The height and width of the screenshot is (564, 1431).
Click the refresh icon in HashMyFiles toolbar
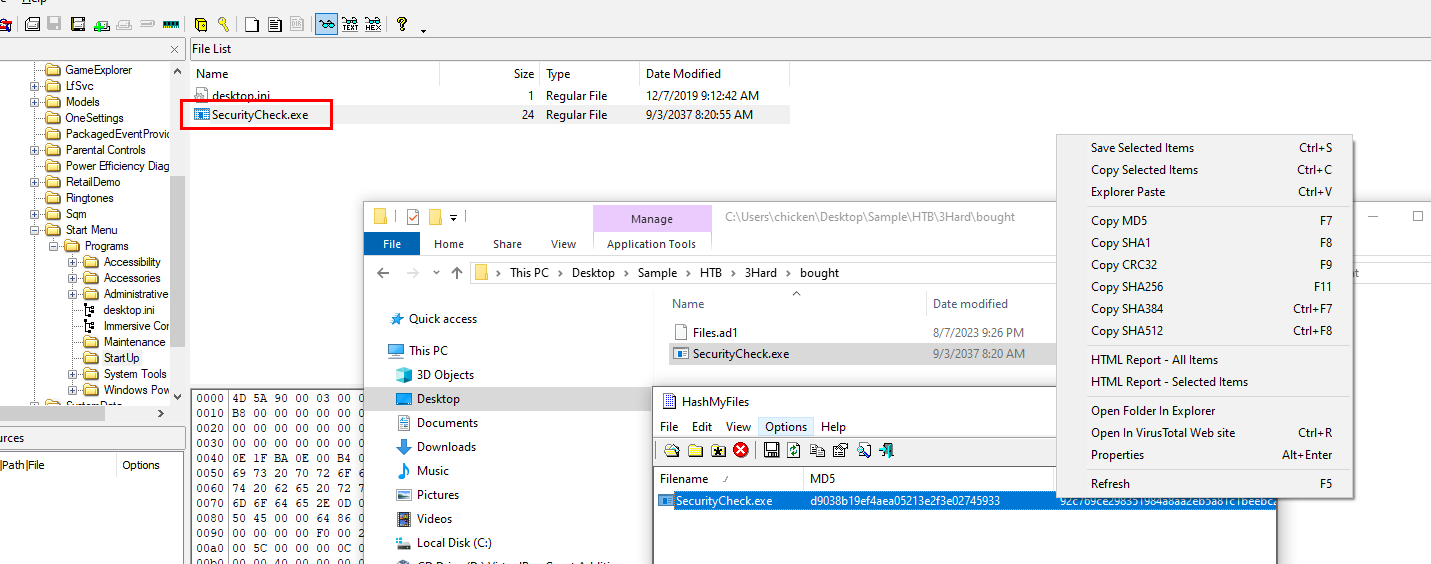point(794,451)
